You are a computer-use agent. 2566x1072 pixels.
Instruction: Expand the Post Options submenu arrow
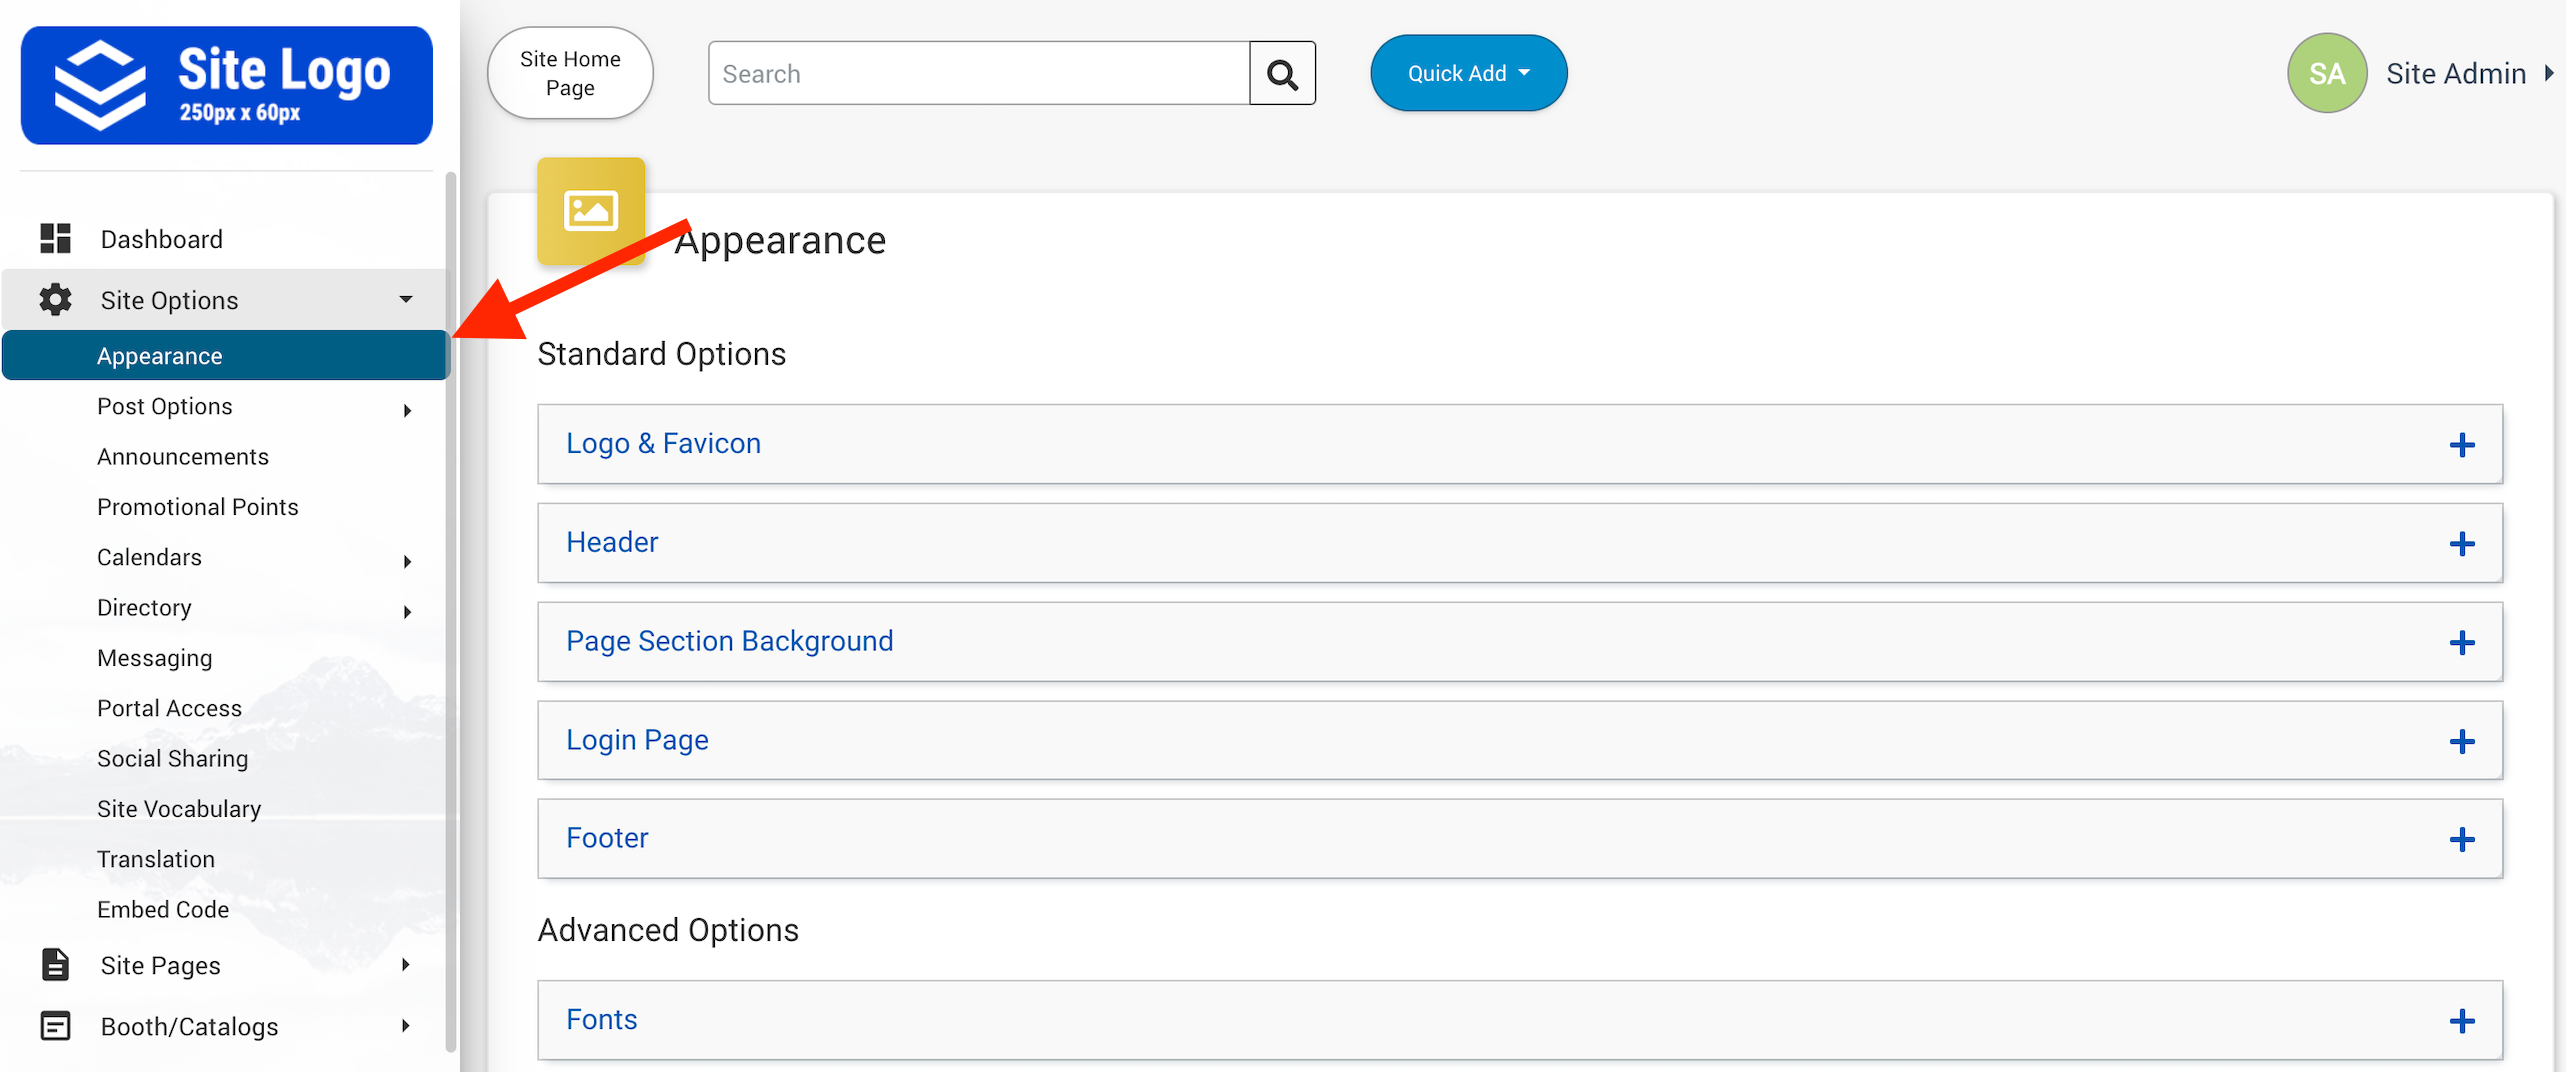coord(407,410)
